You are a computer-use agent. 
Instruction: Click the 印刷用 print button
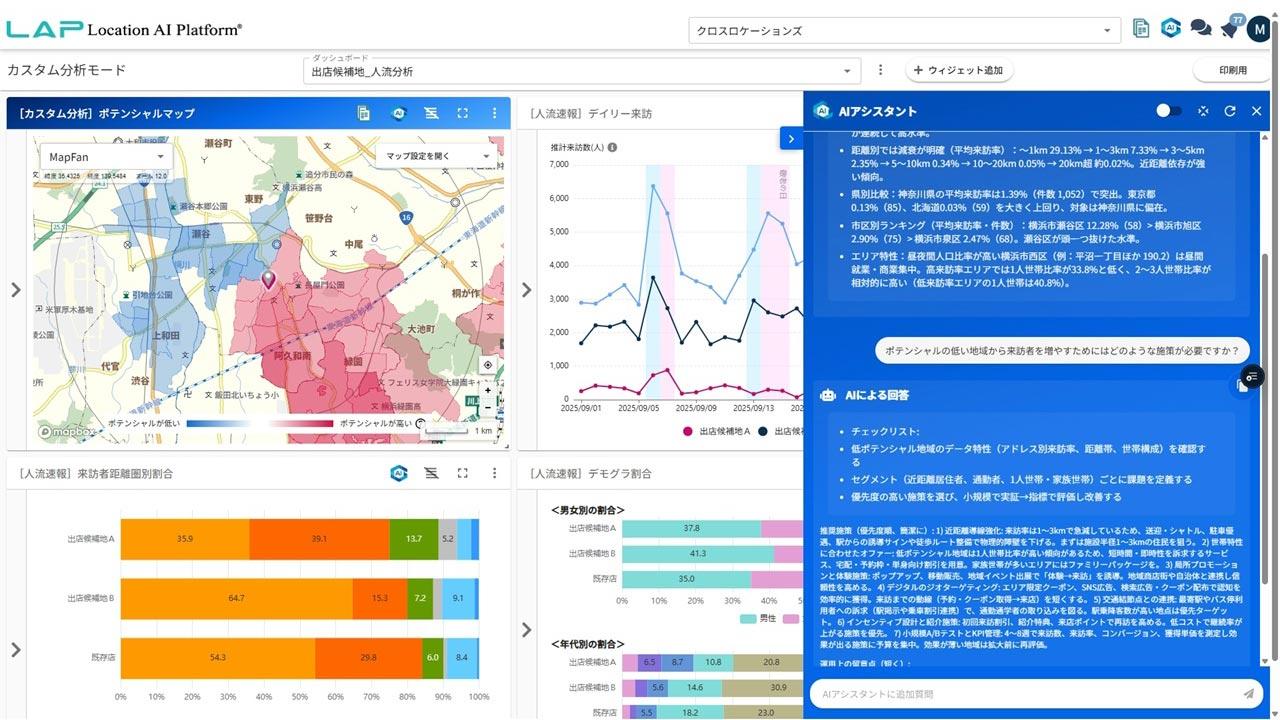point(1232,70)
